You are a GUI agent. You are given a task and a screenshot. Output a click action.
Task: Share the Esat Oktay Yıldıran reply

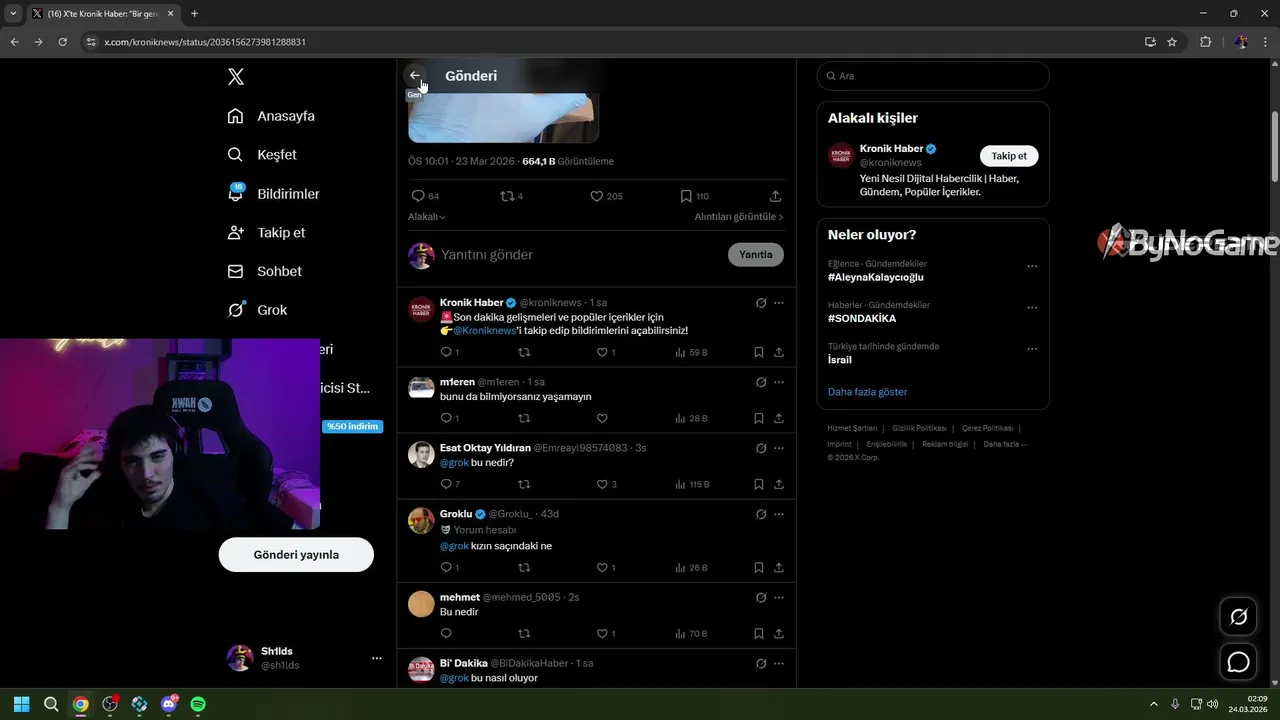tap(779, 484)
